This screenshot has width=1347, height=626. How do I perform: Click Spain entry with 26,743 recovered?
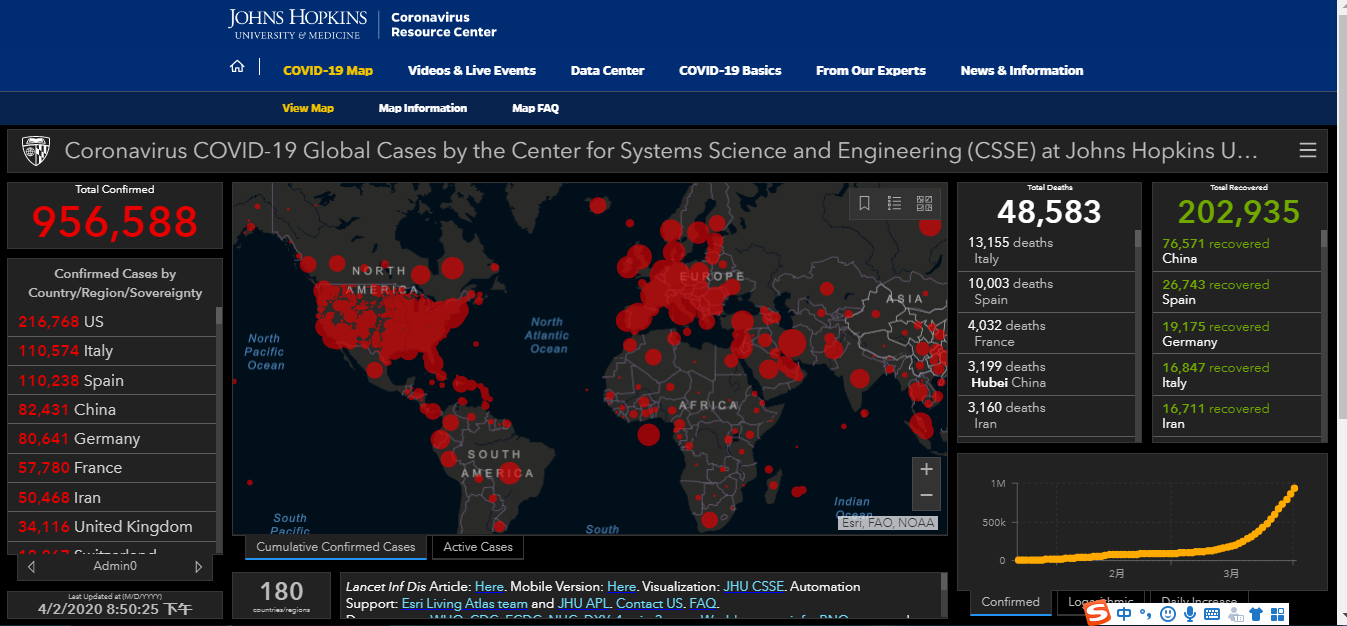point(1237,292)
